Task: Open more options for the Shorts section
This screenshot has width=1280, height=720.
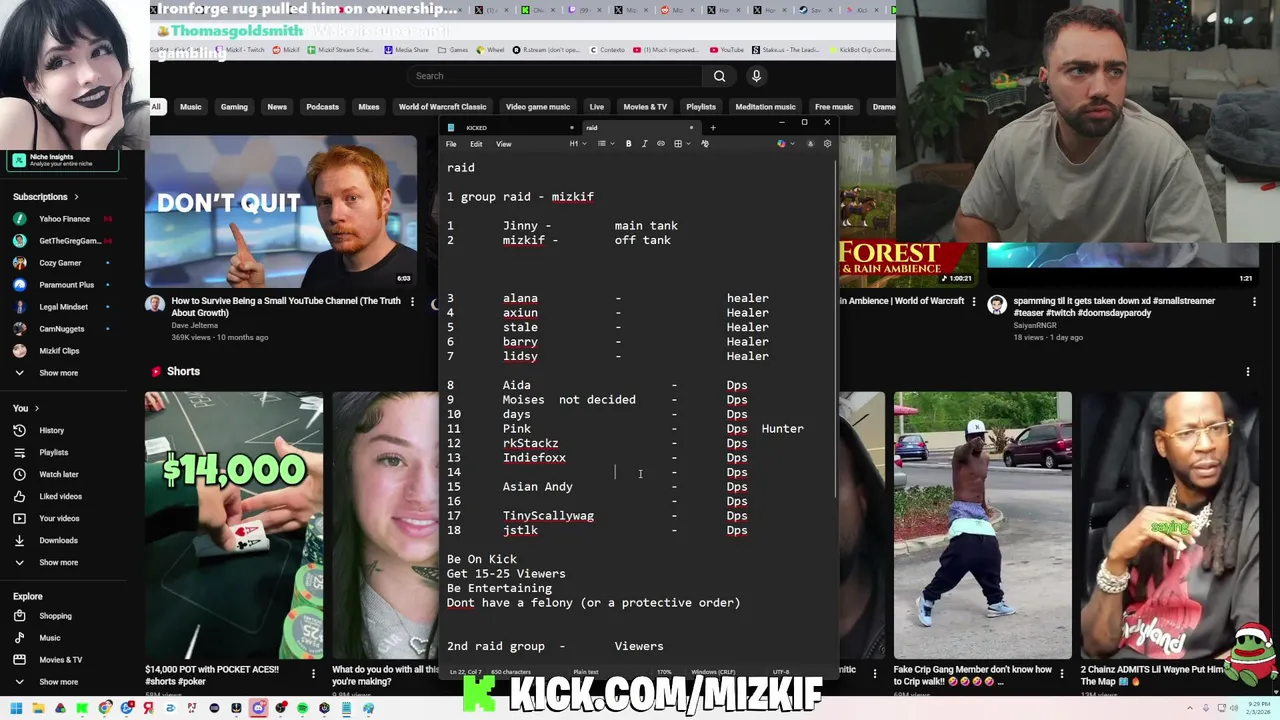Action: 1248,372
